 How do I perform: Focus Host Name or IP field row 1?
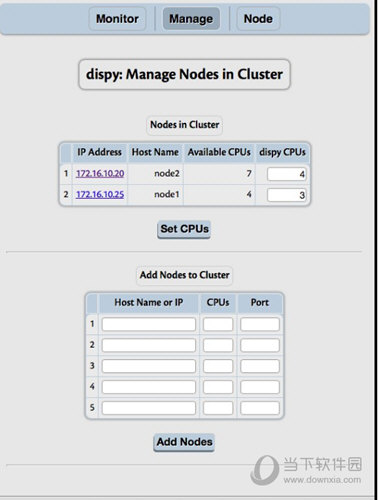pos(149,324)
